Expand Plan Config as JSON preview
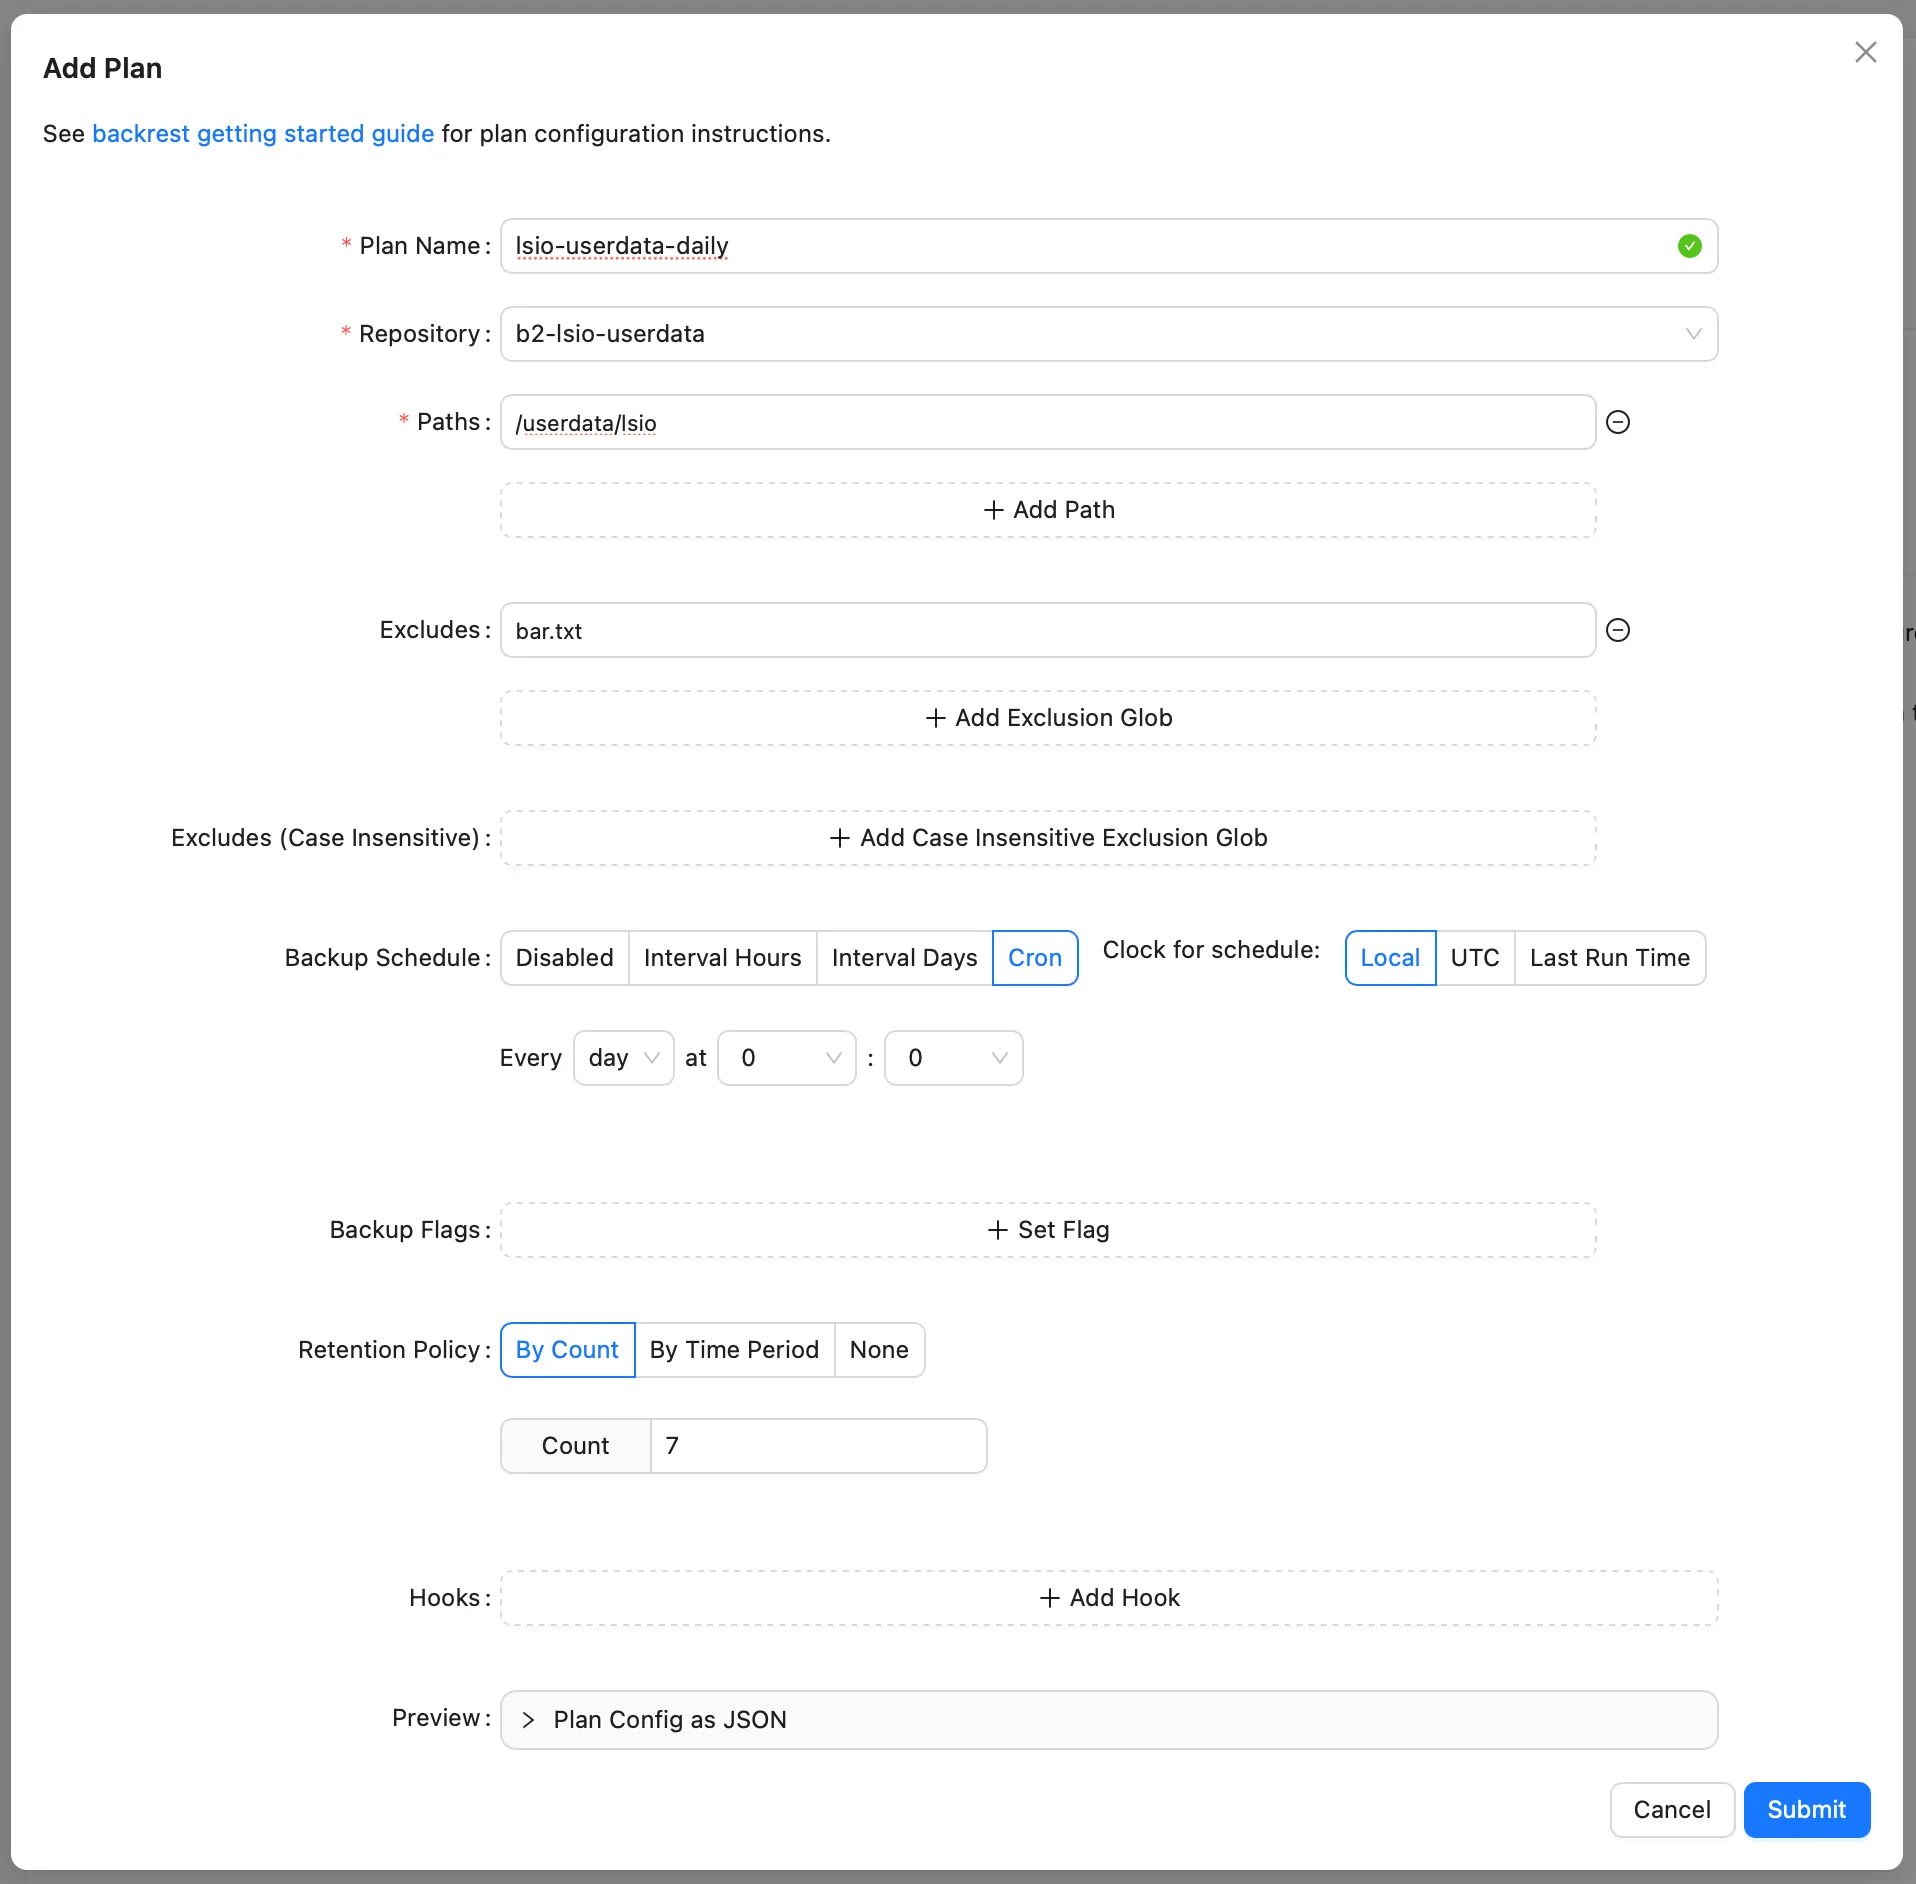Viewport: 1916px width, 1884px height. (x=1109, y=1720)
